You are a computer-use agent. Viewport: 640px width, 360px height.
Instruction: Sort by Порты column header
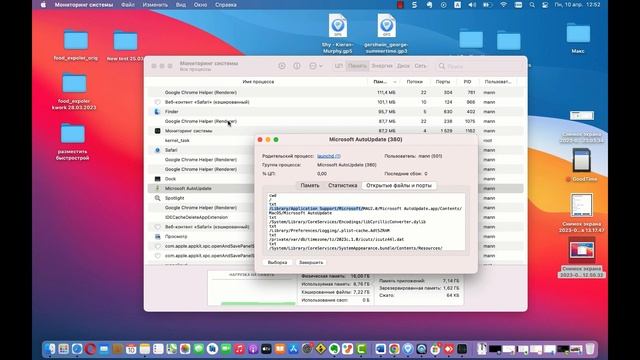tap(442, 82)
